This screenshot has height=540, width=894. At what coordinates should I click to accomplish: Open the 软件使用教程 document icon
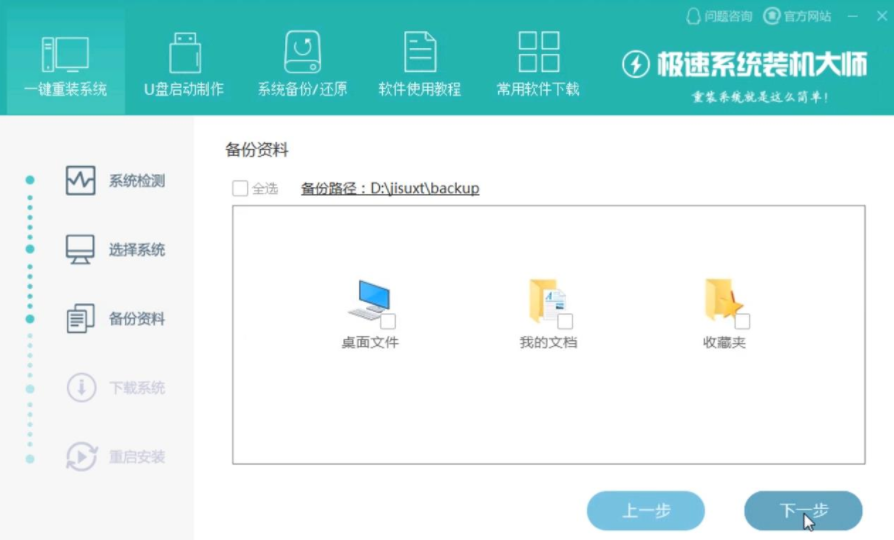(x=419, y=52)
